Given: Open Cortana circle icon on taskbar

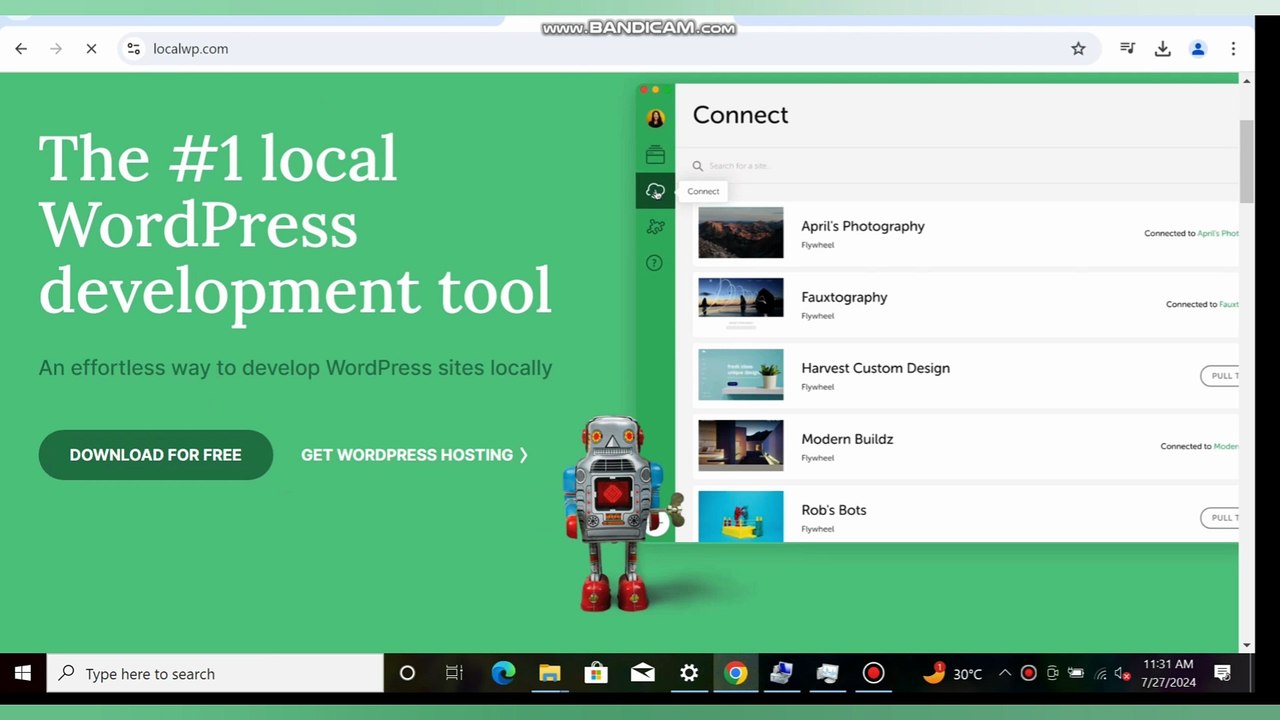Looking at the screenshot, I should (407, 673).
